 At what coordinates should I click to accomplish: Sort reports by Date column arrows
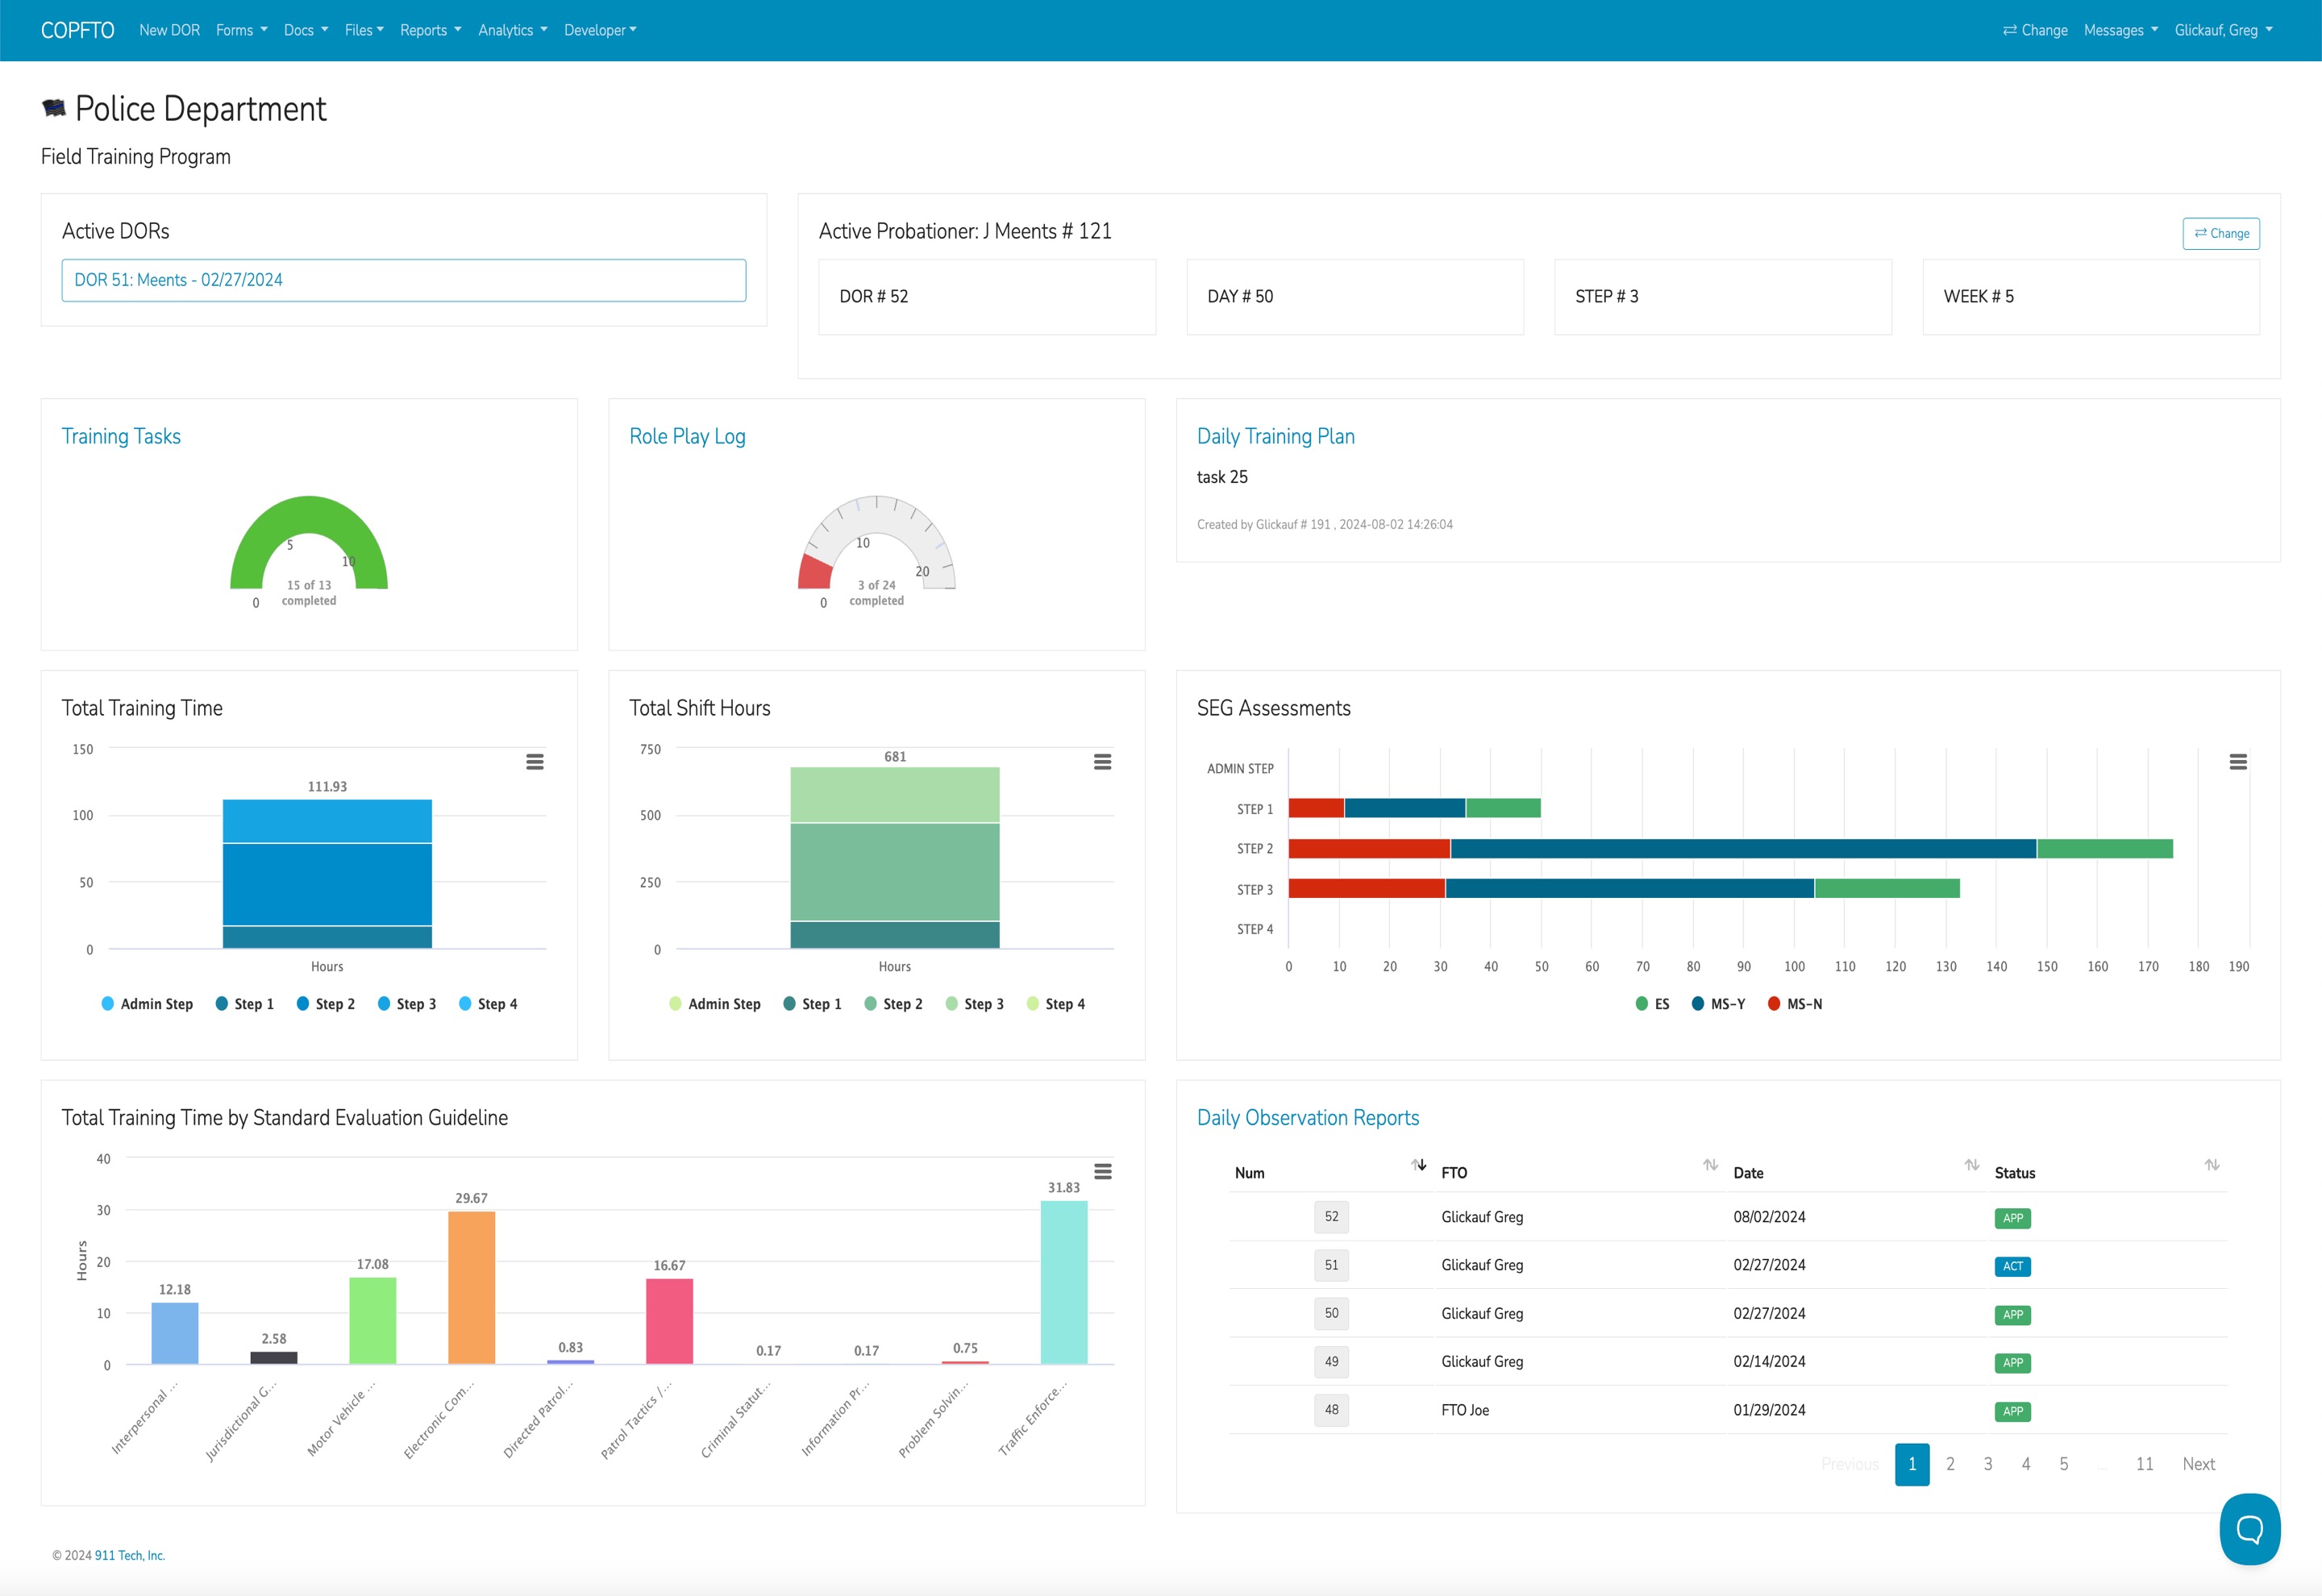pos(1971,1165)
